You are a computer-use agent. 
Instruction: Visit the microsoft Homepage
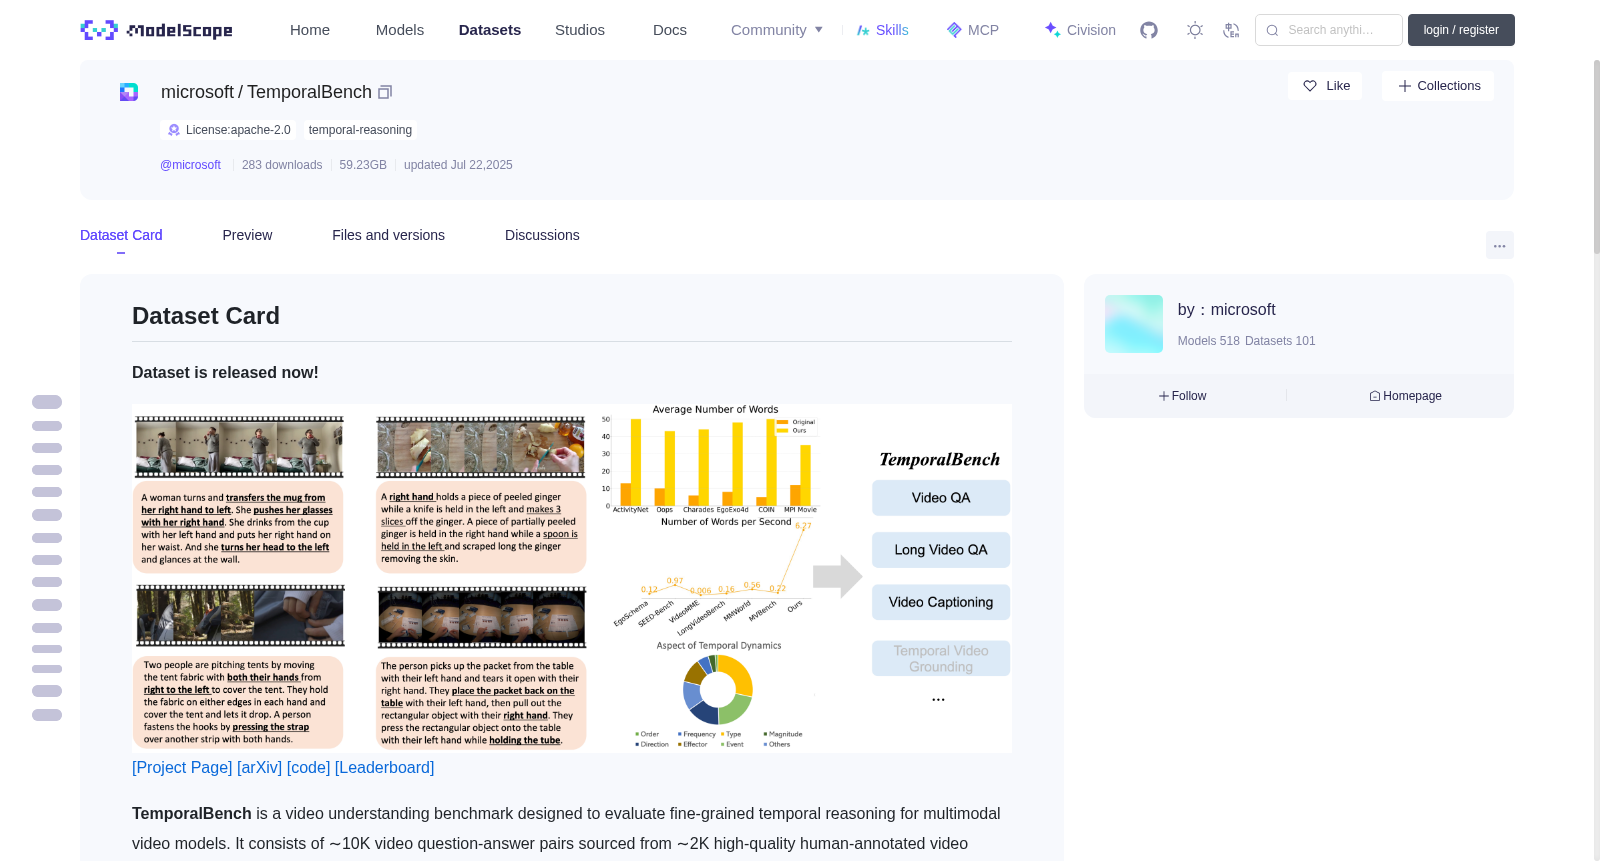tap(1405, 396)
